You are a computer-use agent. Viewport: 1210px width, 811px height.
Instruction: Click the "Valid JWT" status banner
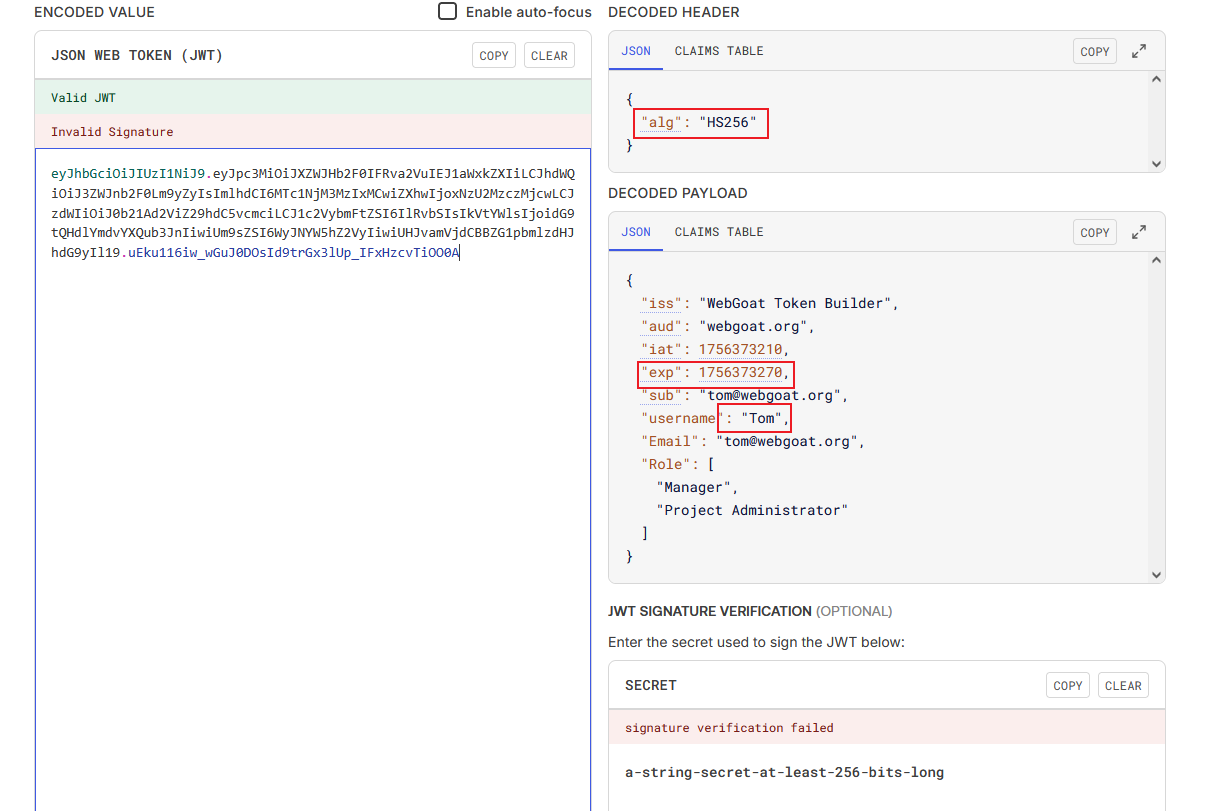313,98
